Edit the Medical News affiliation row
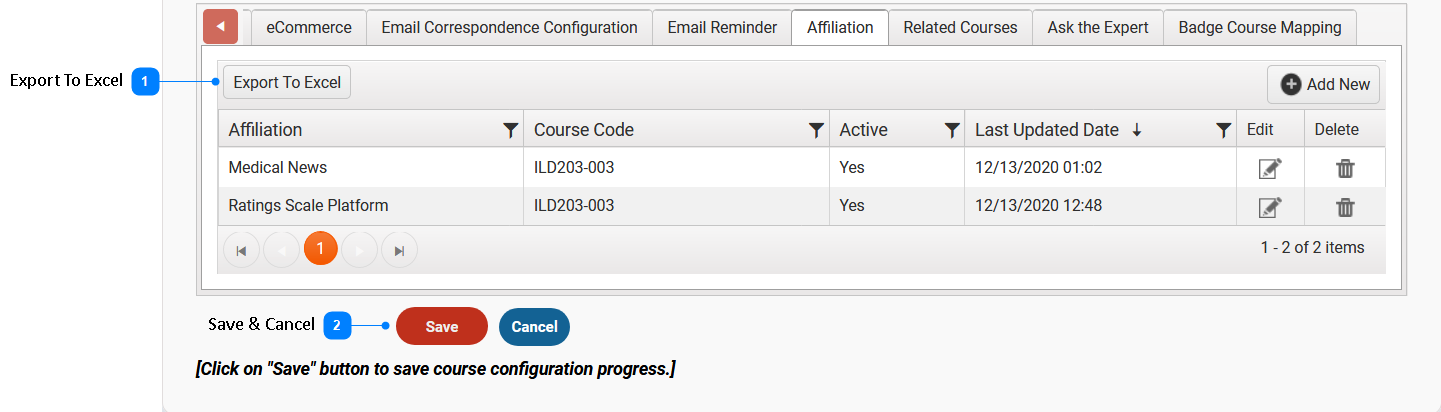Viewport: 1441px width, 412px height. tap(1270, 168)
